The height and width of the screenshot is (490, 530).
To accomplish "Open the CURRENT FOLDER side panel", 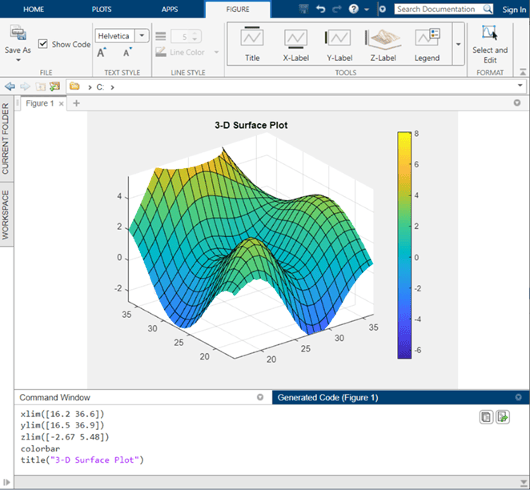I will [5, 139].
